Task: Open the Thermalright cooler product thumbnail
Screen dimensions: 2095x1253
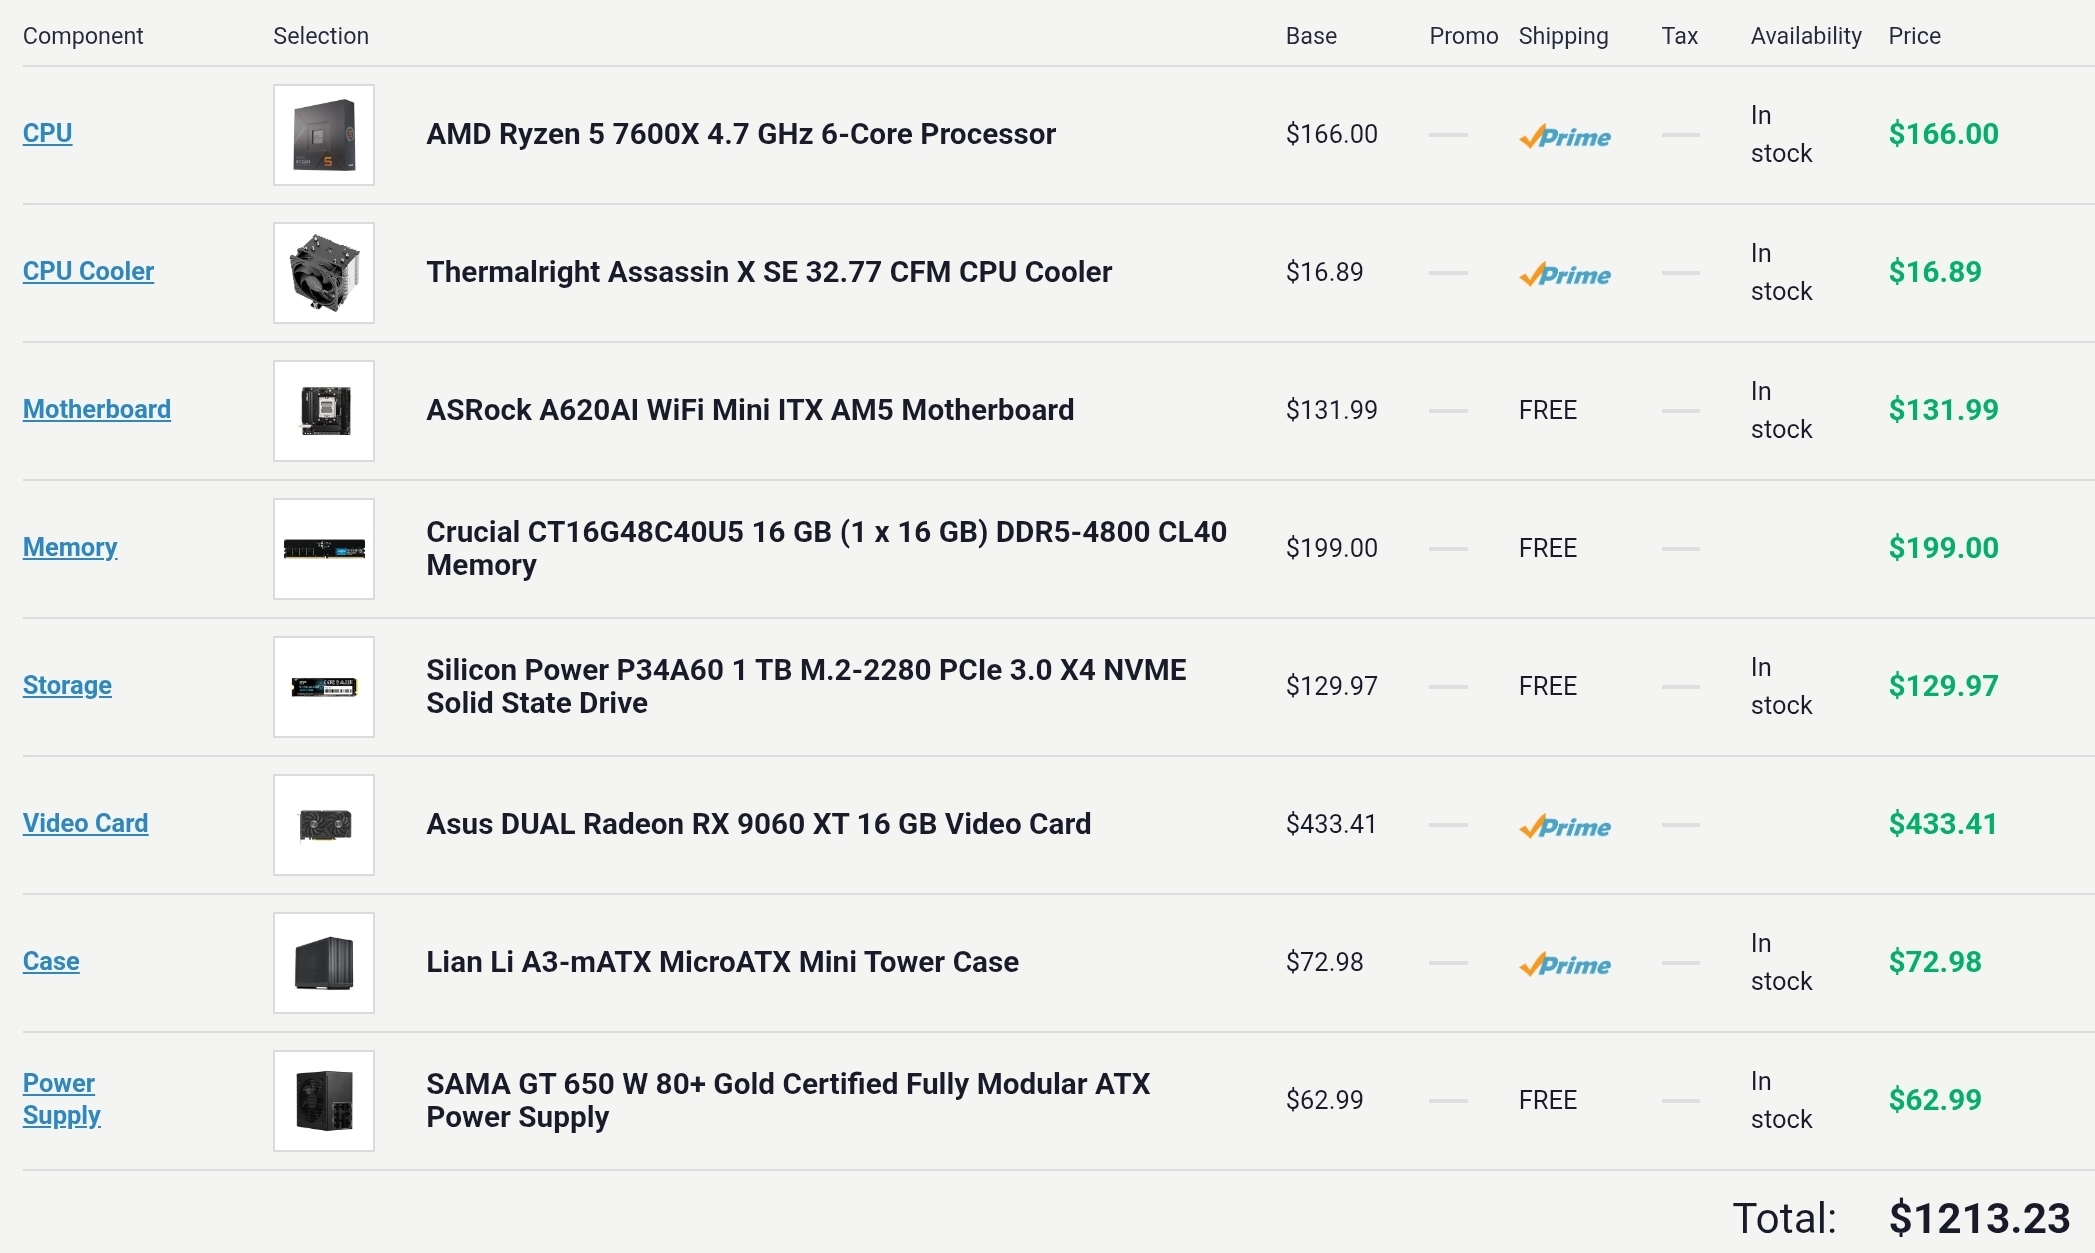Action: 324,273
